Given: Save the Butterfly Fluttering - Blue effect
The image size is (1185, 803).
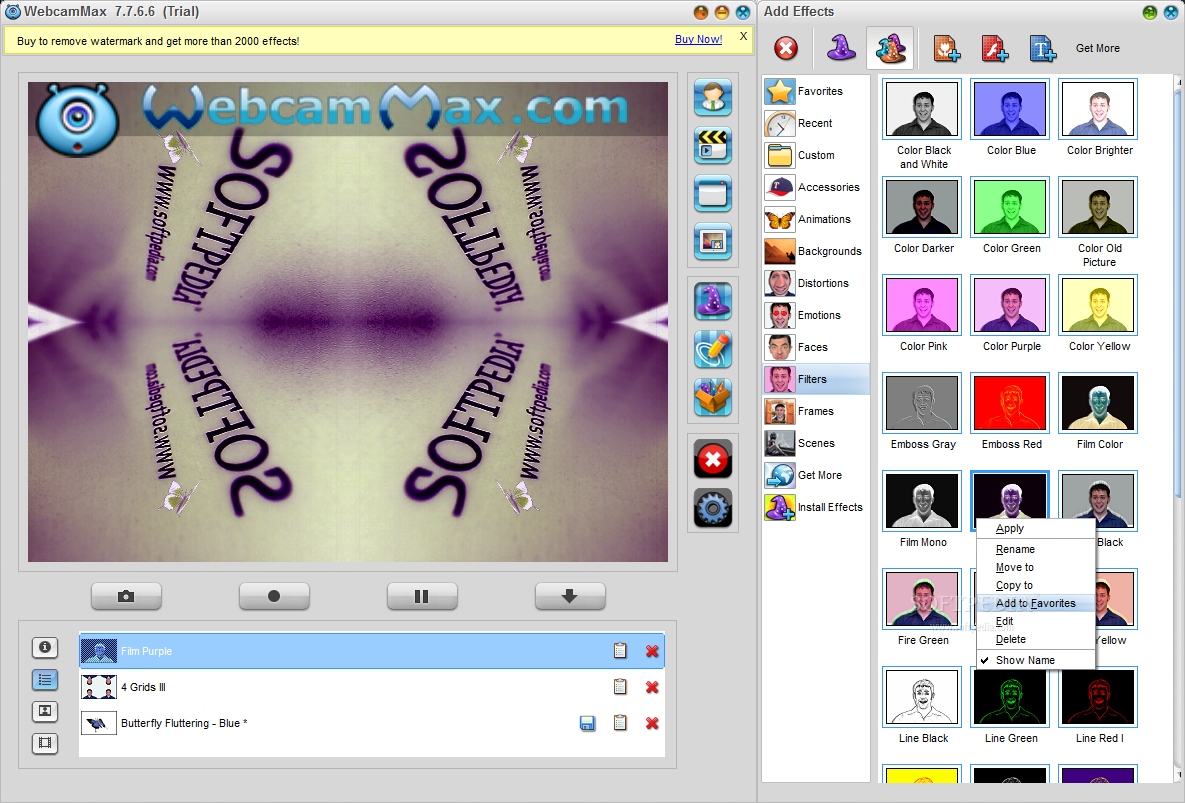Looking at the screenshot, I should pos(587,724).
